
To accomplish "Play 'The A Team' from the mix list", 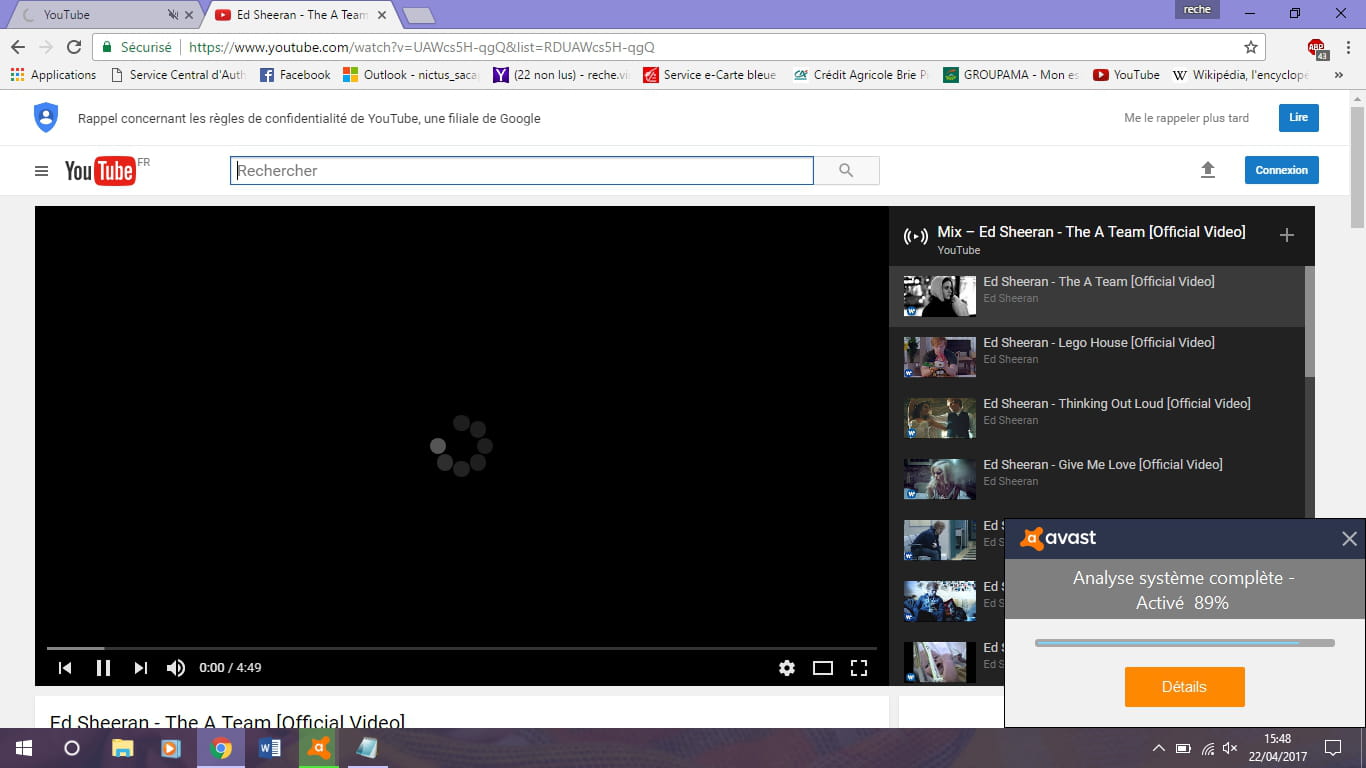I will point(1097,296).
